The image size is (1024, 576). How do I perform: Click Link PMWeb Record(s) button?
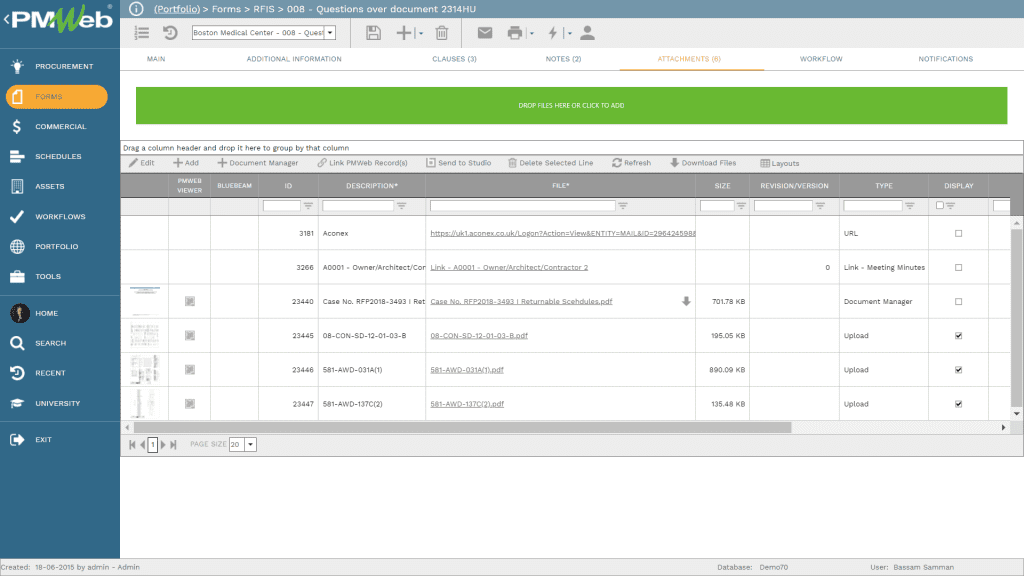(x=362, y=163)
